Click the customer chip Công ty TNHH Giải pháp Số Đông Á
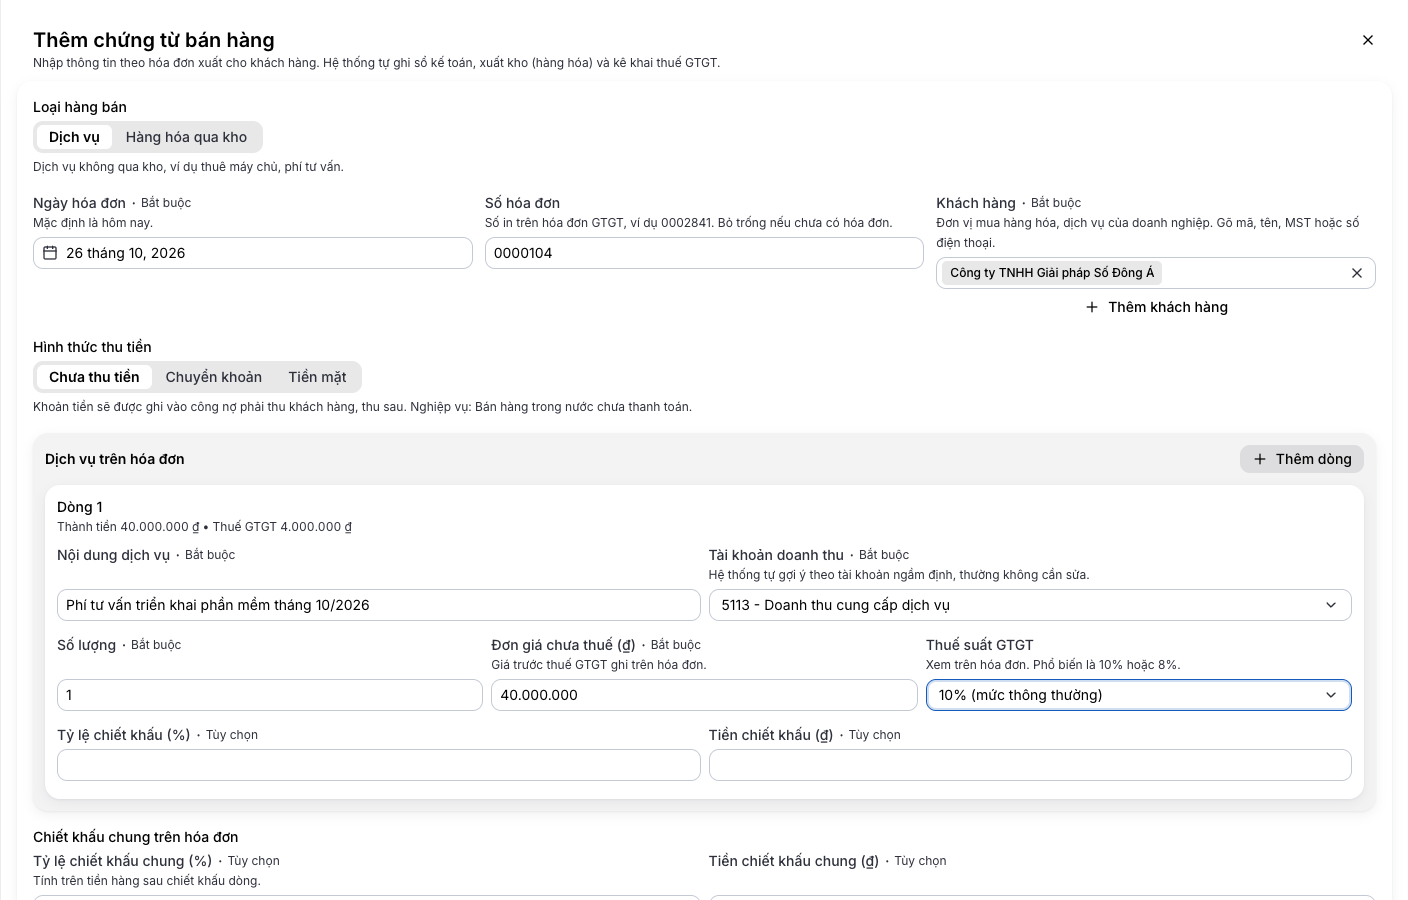The width and height of the screenshot is (1408, 900). coord(1052,273)
